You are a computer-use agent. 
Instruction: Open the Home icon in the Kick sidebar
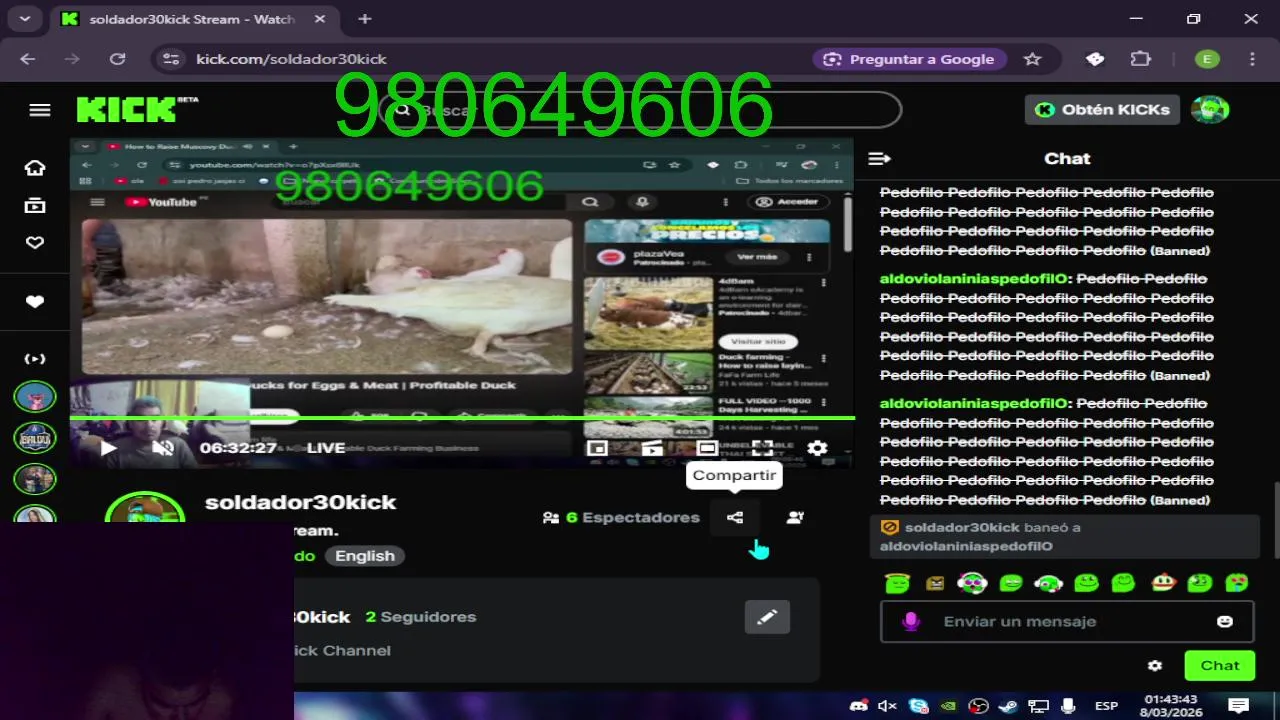(35, 168)
